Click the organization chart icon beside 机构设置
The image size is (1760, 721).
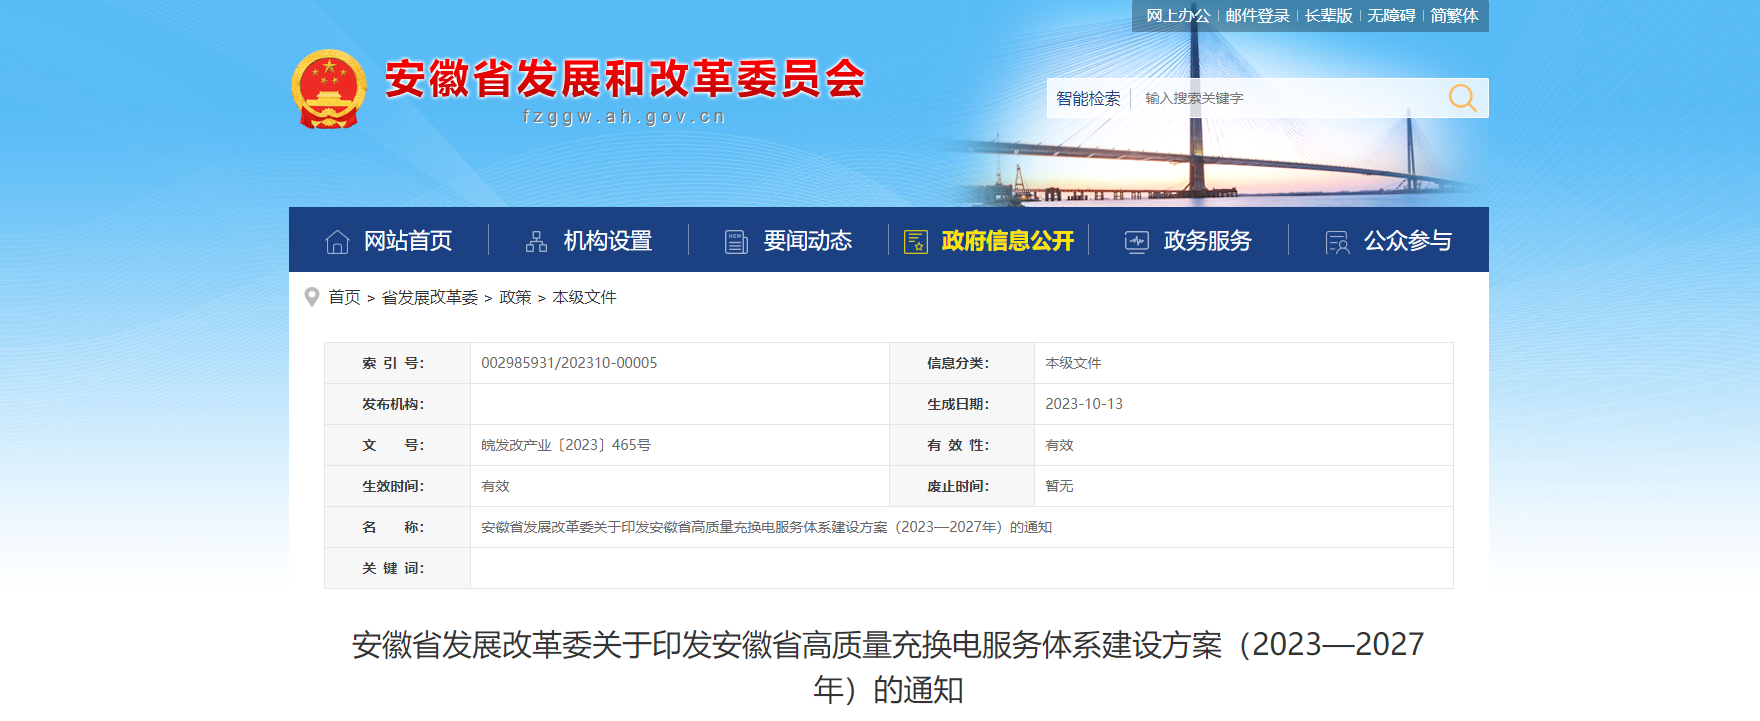point(537,242)
